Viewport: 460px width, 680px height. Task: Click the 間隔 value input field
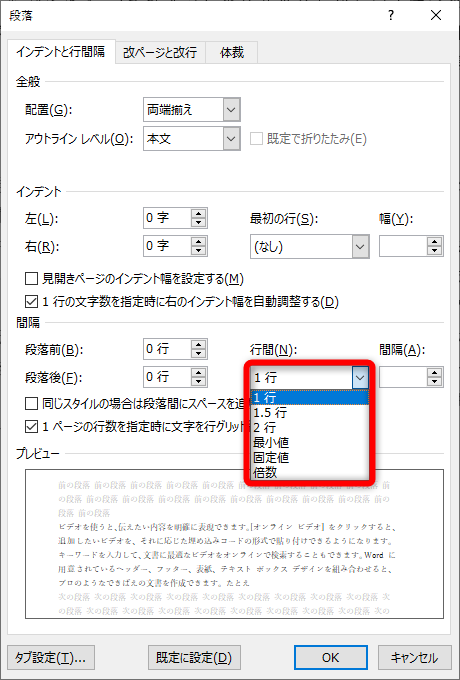(x=403, y=377)
